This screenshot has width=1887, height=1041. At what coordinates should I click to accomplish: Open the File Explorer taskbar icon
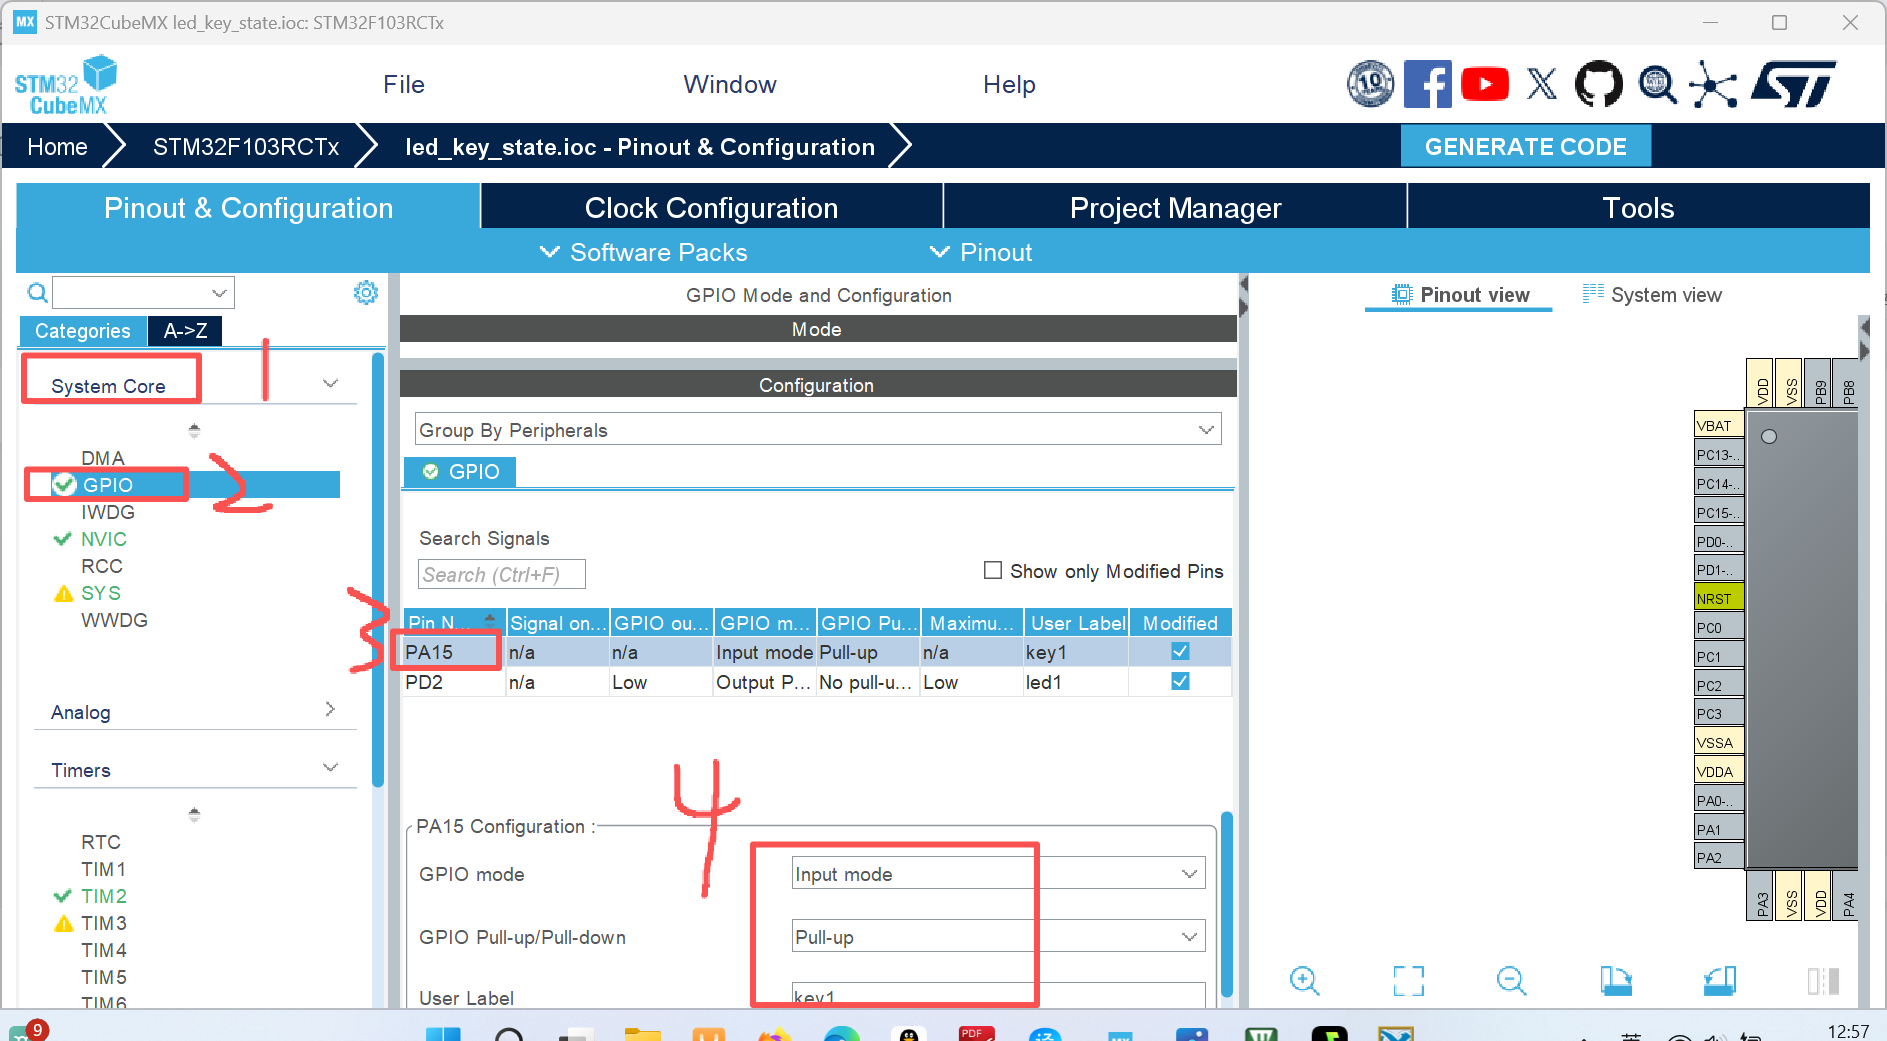pyautogui.click(x=643, y=1034)
